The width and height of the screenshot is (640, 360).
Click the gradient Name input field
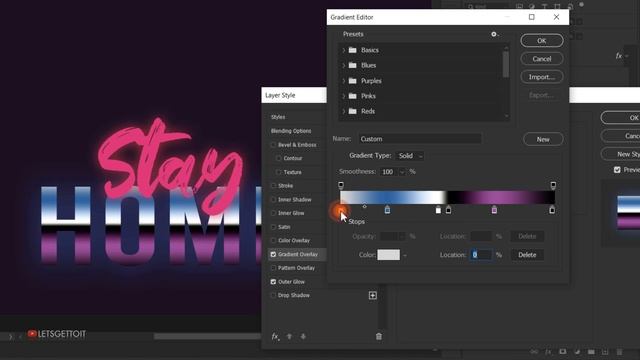tap(420, 139)
